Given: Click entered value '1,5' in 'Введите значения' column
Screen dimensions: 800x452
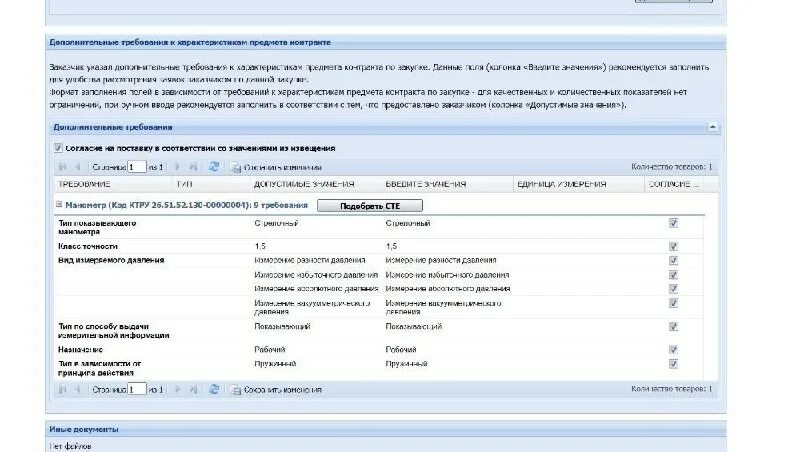Looking at the screenshot, I should [391, 246].
